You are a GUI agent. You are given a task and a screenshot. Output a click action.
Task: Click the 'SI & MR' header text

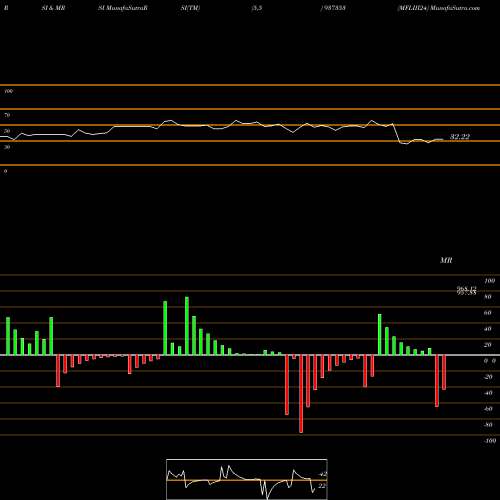[x=53, y=8]
